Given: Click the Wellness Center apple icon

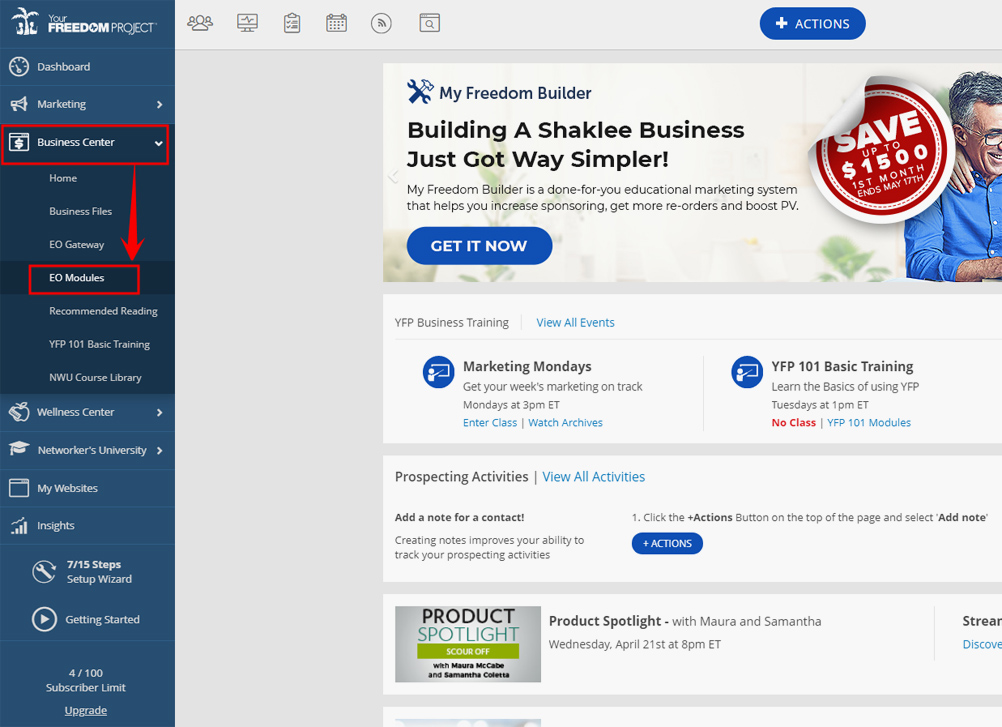Looking at the screenshot, I should coord(19,412).
